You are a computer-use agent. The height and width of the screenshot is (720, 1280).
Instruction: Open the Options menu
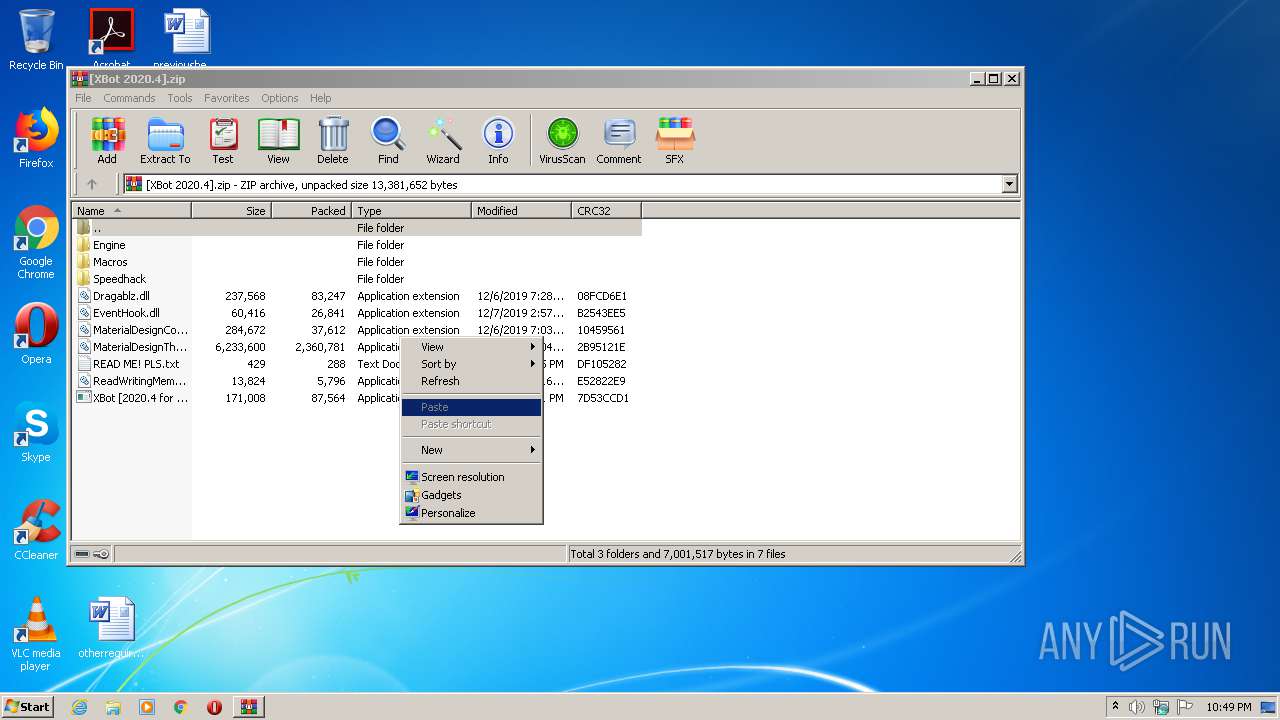click(x=280, y=98)
